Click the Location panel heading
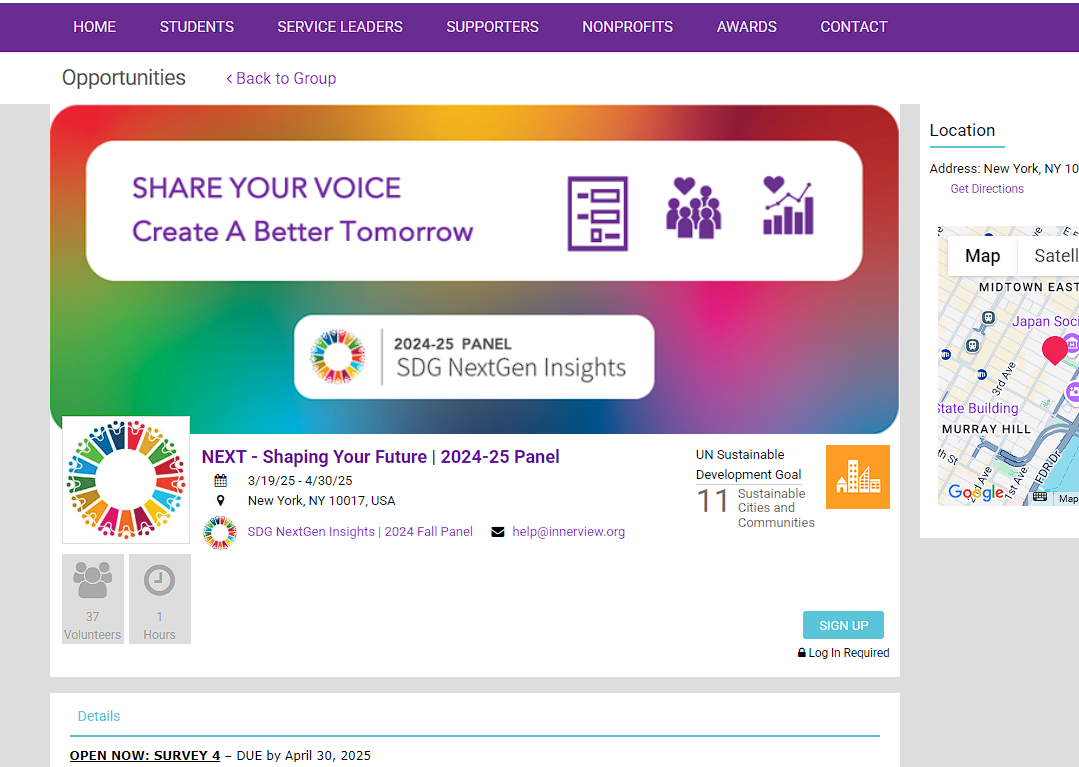This screenshot has height=767, width=1079. pos(962,130)
